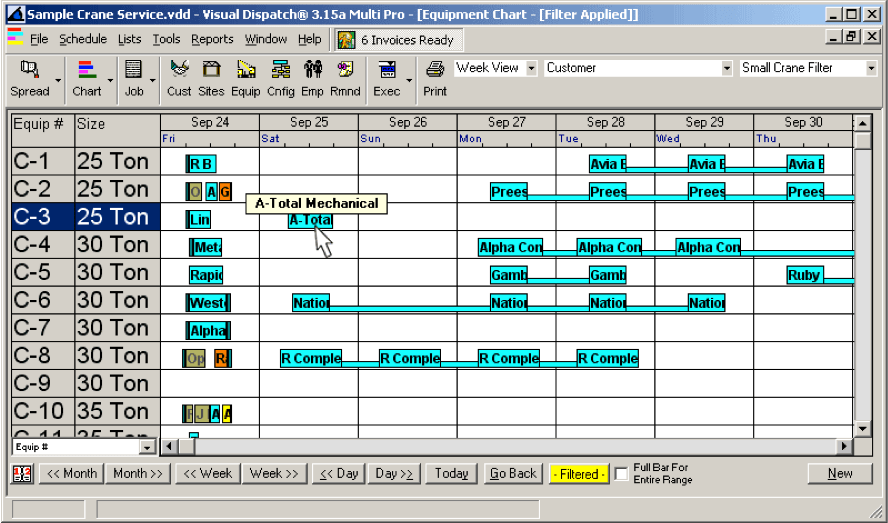Viewport: 888px width, 523px height.
Task: Create a new job with New button
Action: 840,474
